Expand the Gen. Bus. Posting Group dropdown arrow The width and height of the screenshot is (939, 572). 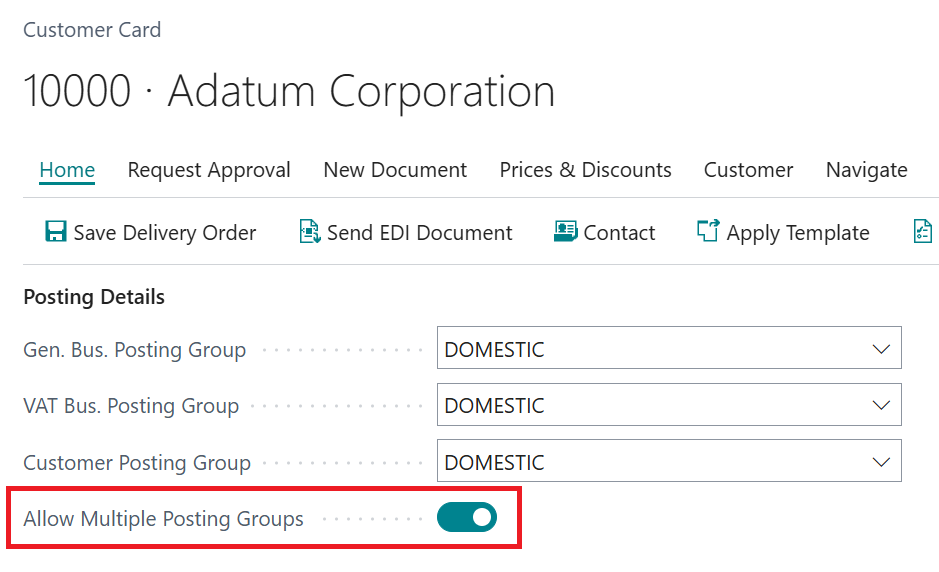click(881, 349)
